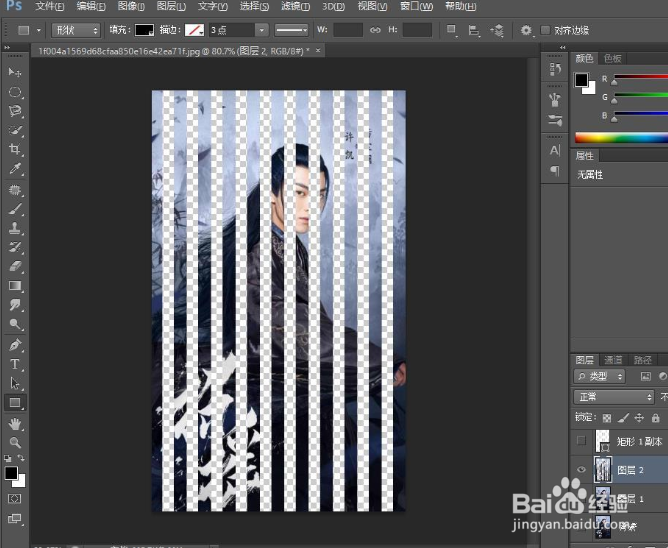Select the Elliptical Marquee tool

coord(14,92)
